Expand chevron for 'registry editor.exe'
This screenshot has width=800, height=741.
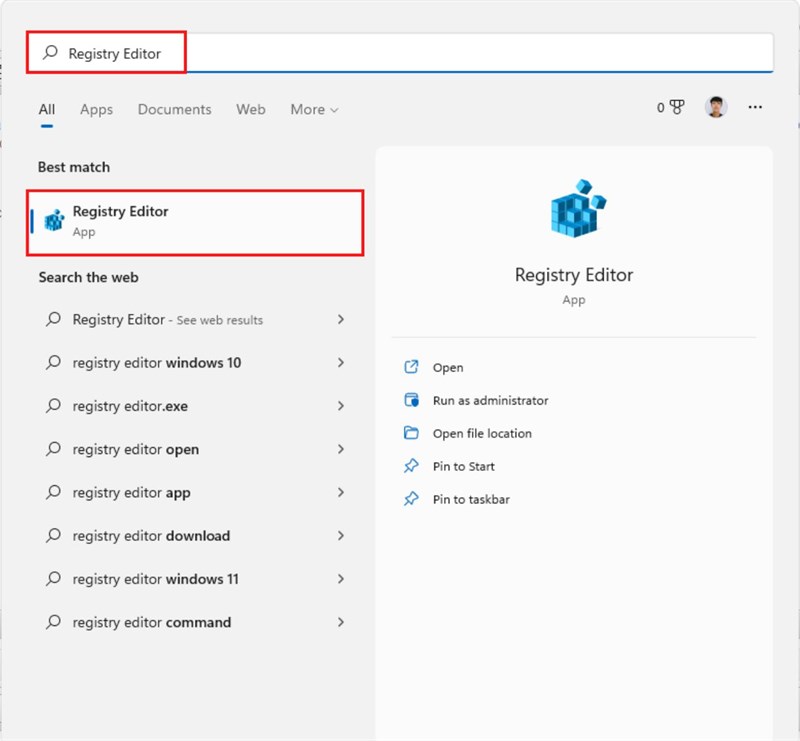point(341,406)
